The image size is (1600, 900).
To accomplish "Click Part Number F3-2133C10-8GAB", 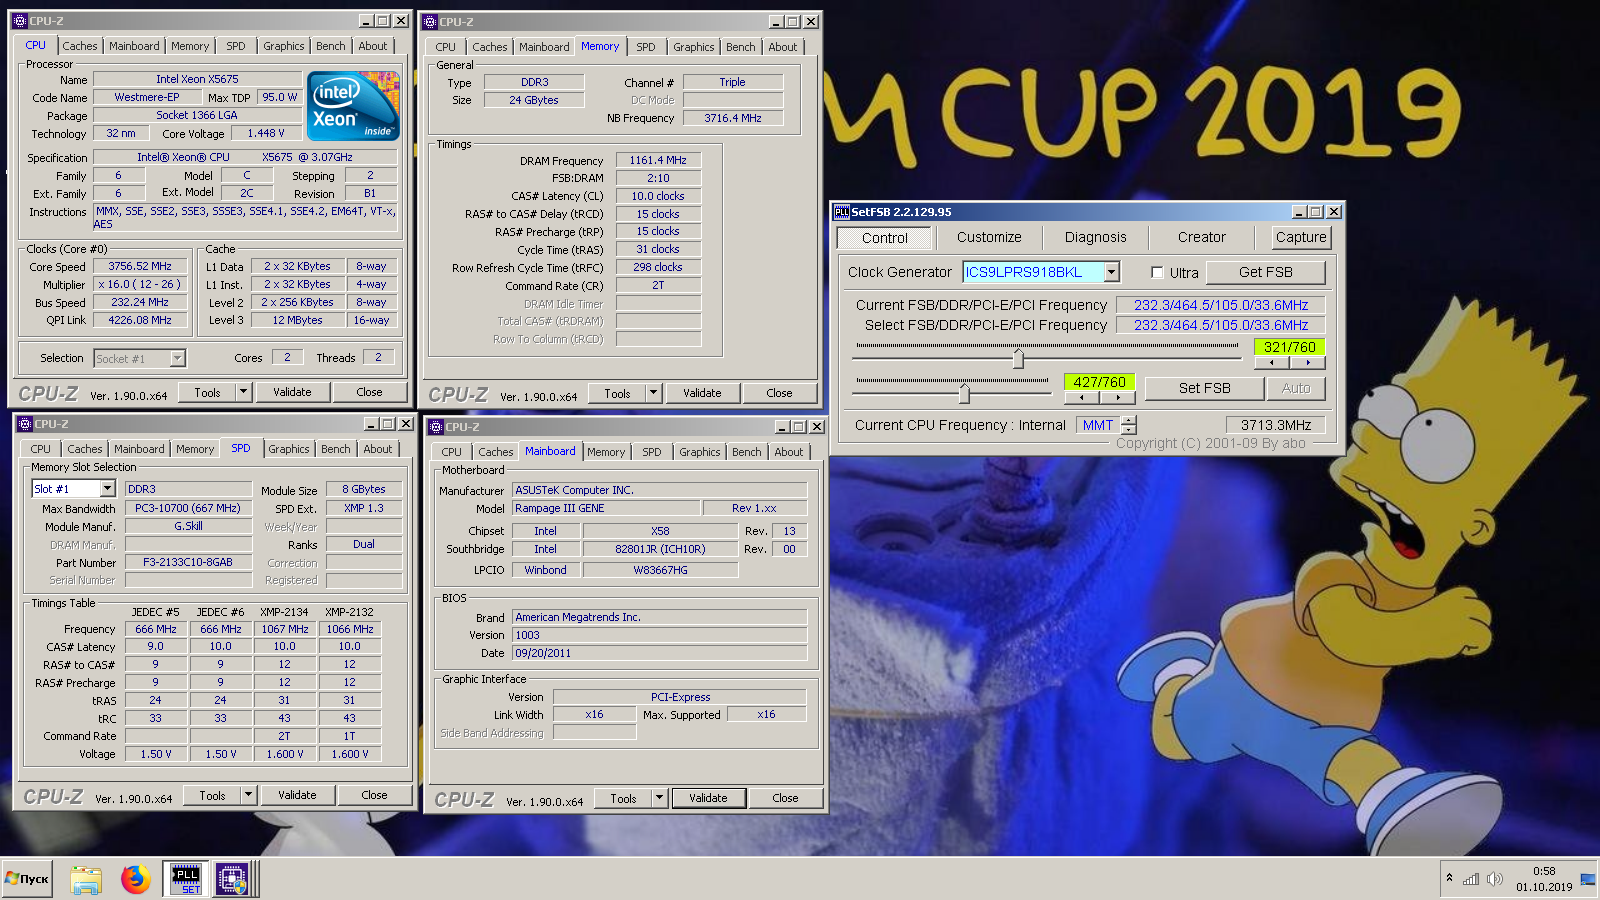I will pyautogui.click(x=188, y=562).
